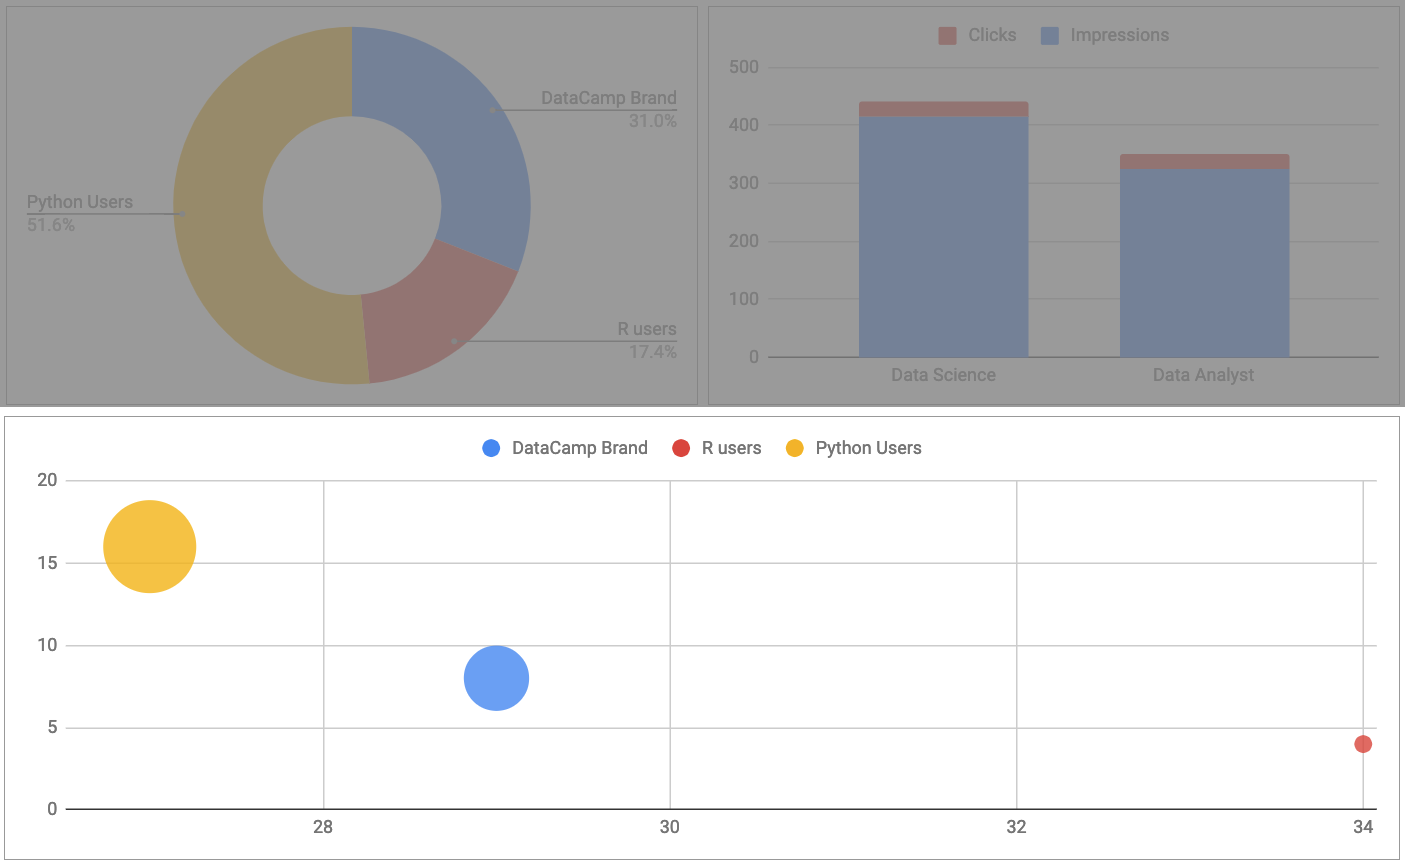Click the 'DataCamp Brand' label beside the donut

tap(609, 98)
